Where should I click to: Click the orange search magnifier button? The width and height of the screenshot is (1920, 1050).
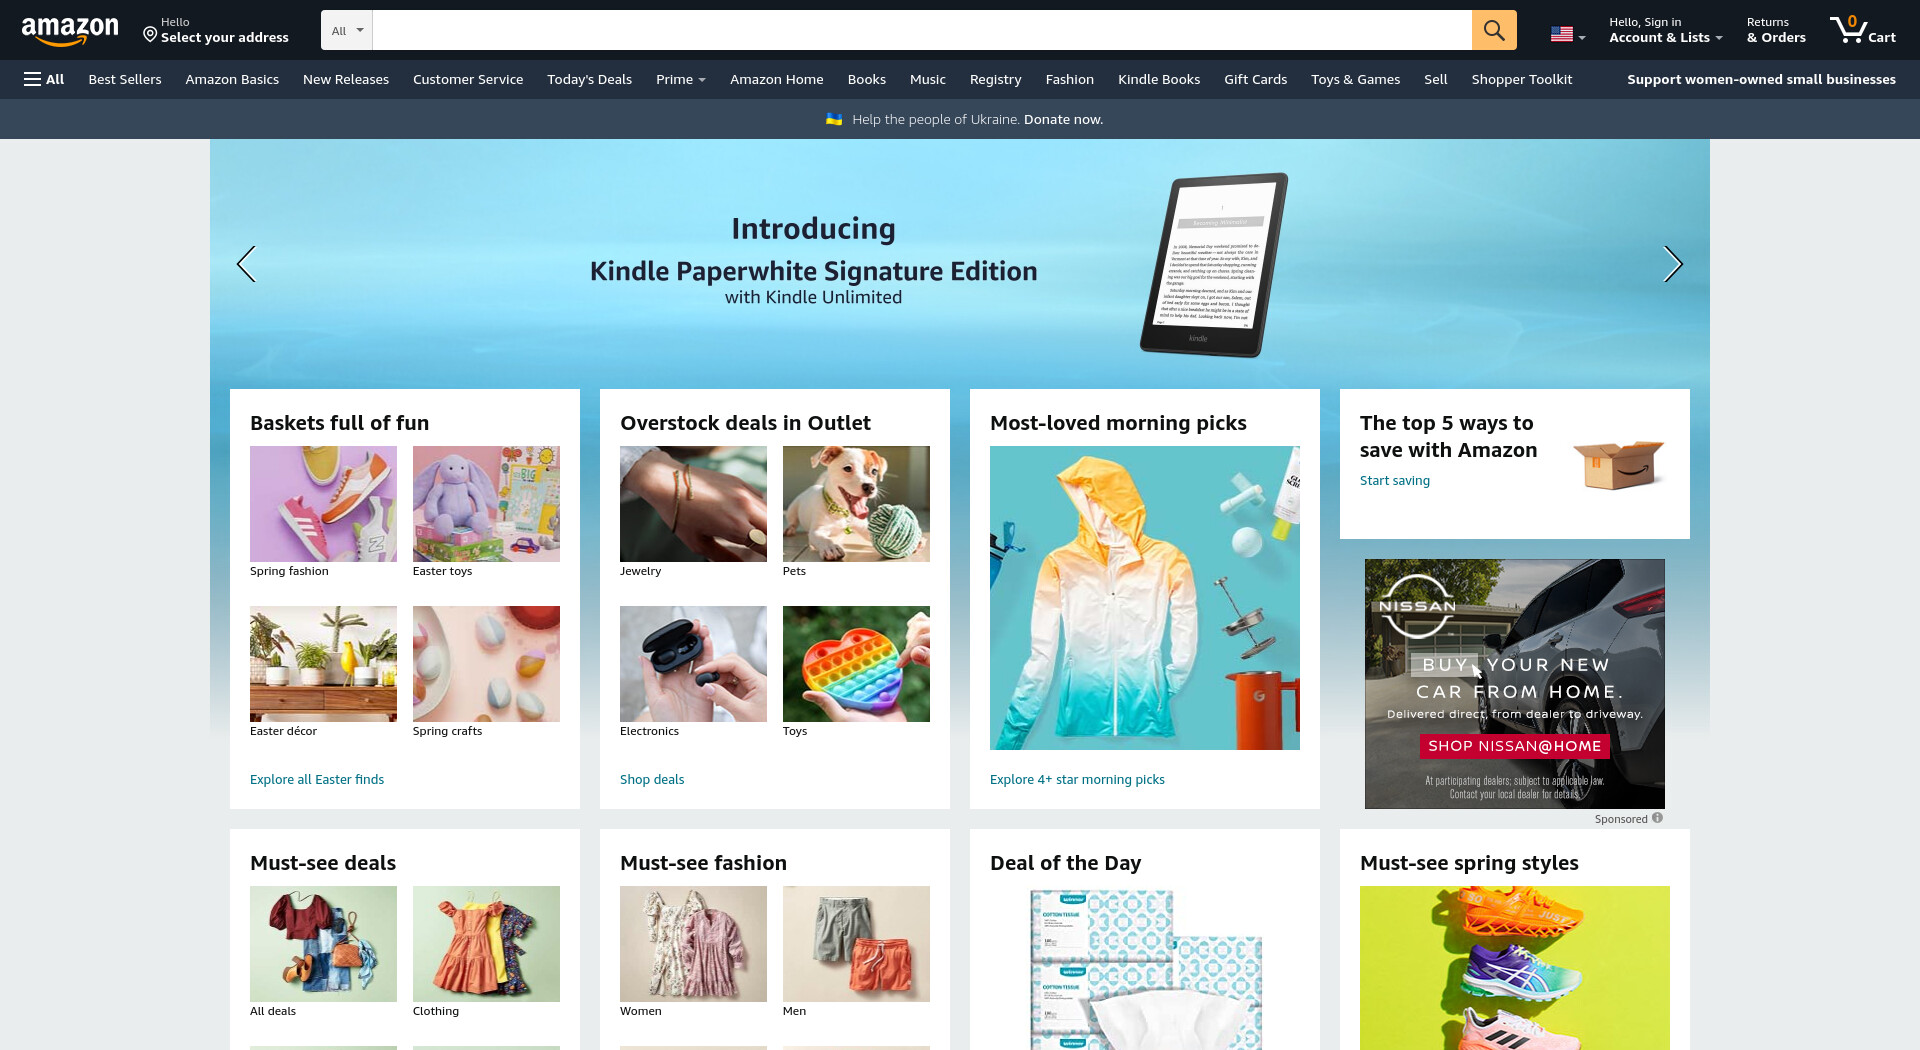point(1494,30)
